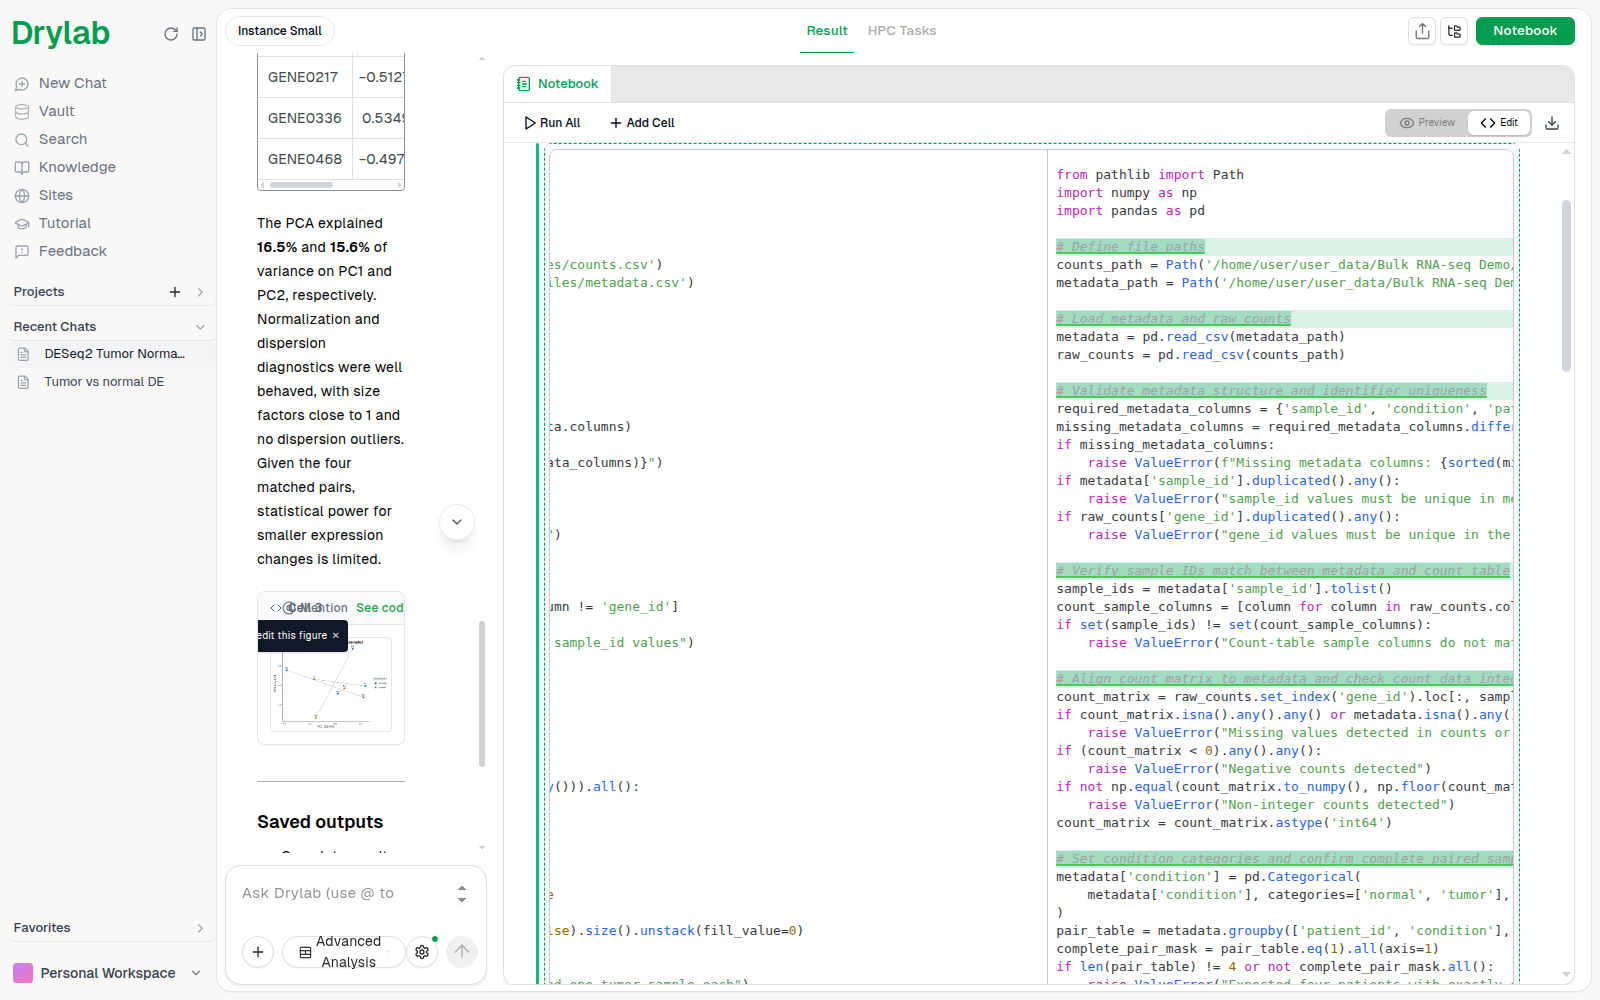Click the Personal Workspace avatar icon

click(x=23, y=973)
